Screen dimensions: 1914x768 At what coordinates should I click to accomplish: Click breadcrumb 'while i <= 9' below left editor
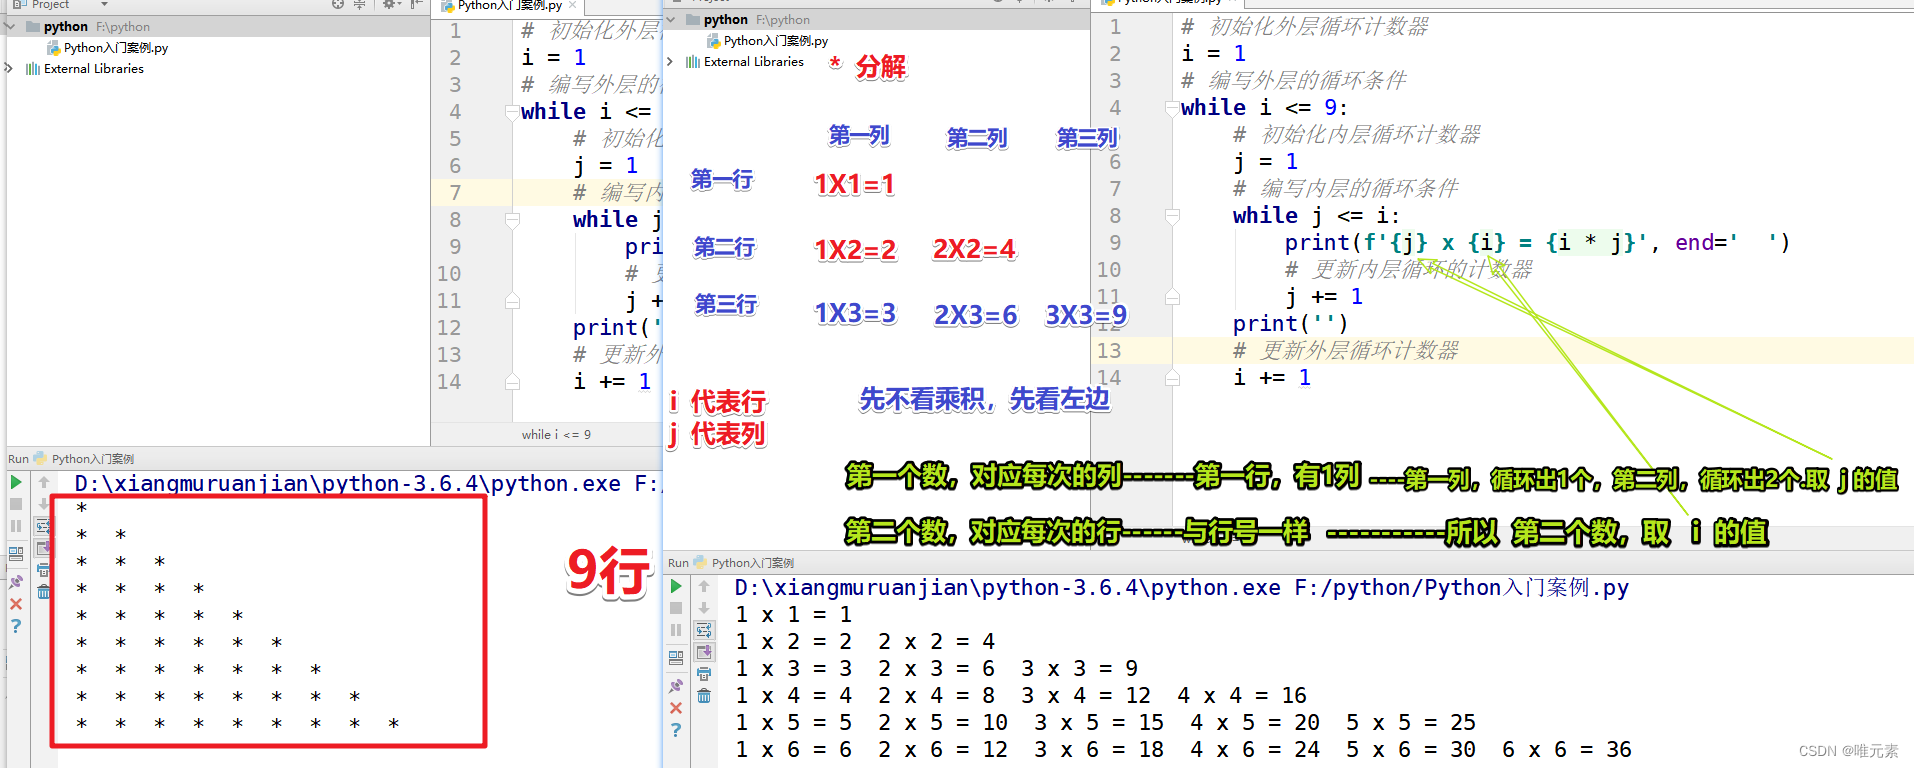556,434
